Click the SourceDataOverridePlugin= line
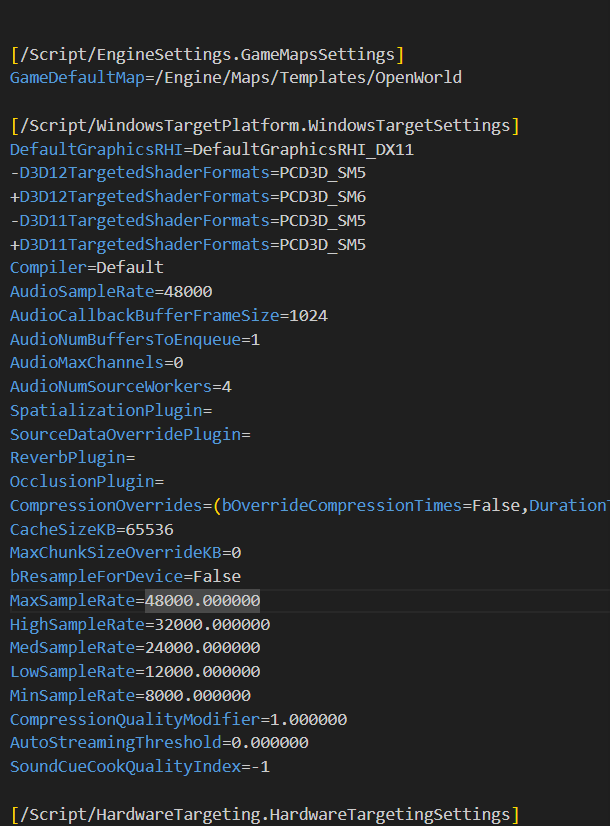This screenshot has width=610, height=826. (131, 435)
